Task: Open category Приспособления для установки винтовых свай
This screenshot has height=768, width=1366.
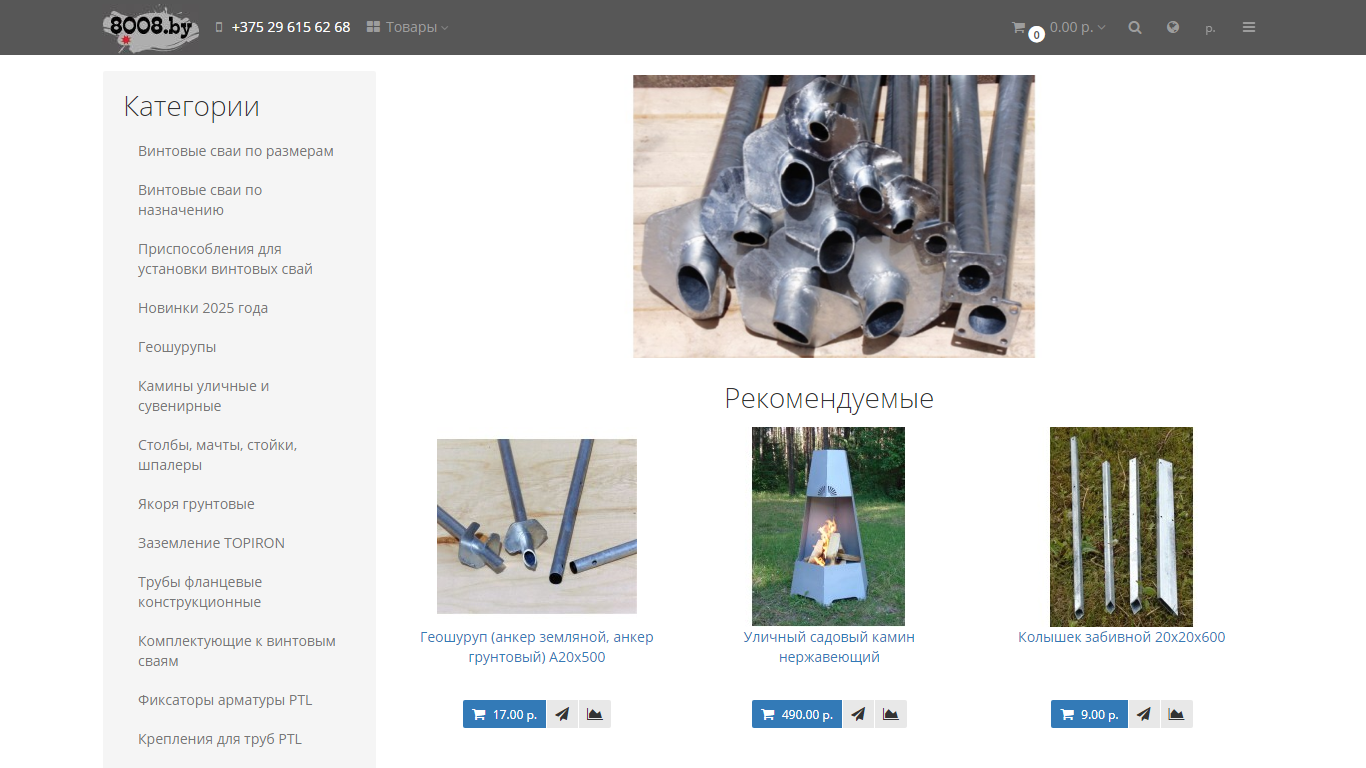Action: pyautogui.click(x=225, y=259)
